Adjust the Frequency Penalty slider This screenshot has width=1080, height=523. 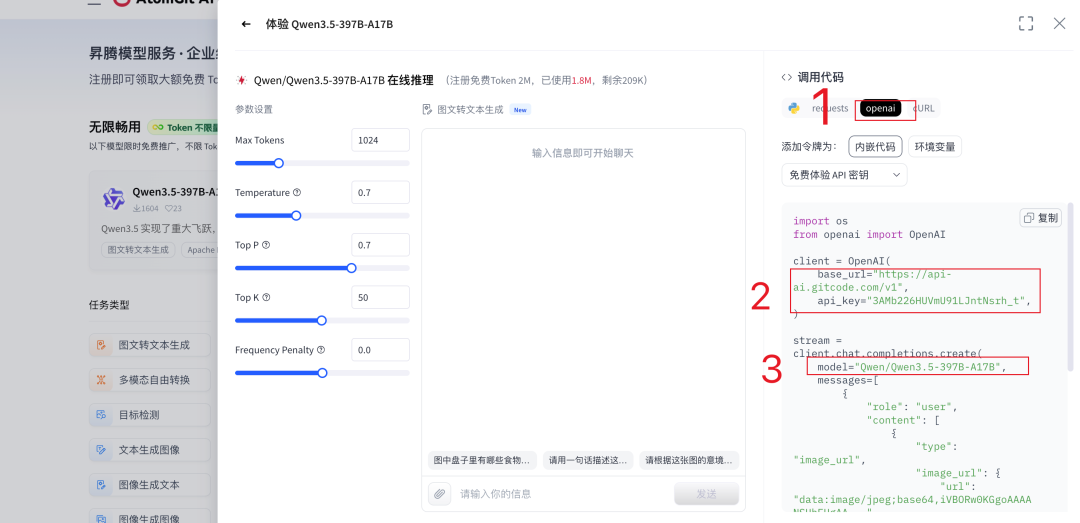pos(322,373)
